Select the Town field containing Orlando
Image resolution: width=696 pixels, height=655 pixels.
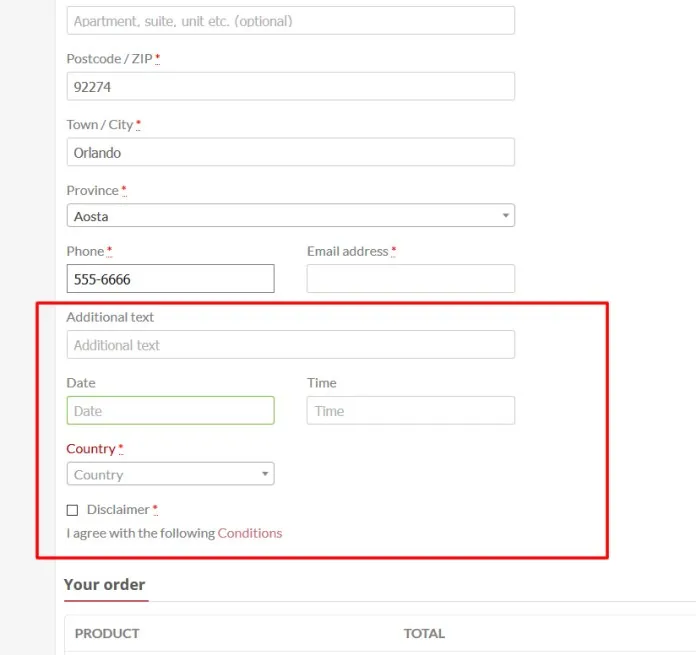pos(290,153)
